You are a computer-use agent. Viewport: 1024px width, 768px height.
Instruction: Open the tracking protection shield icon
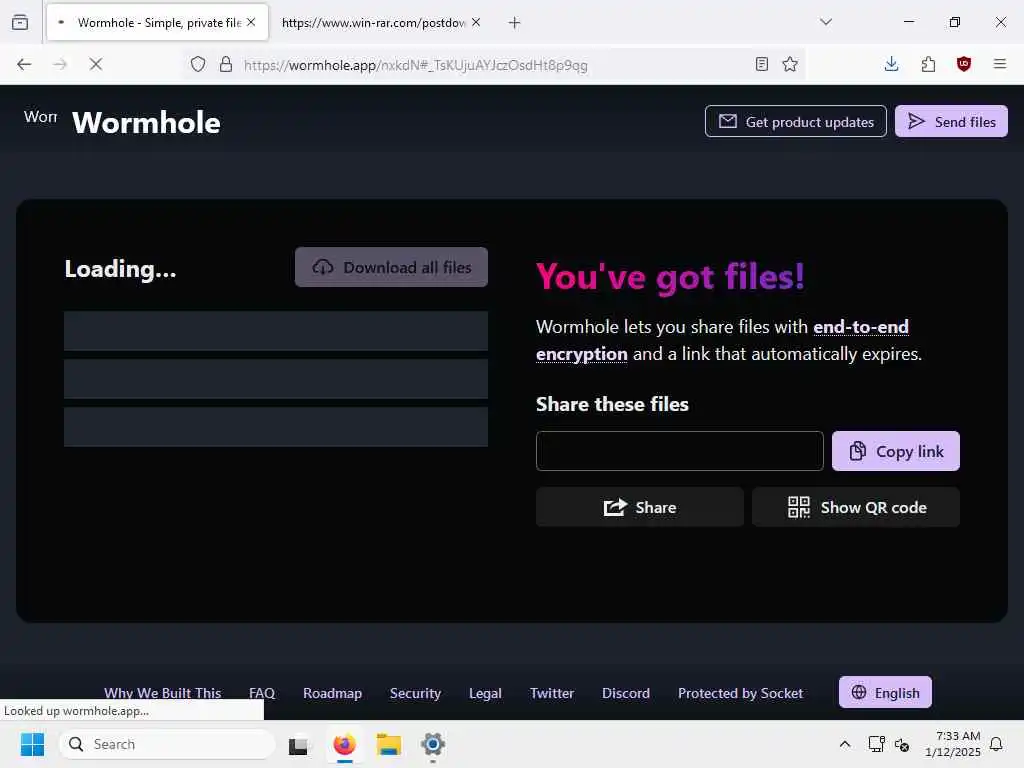(198, 64)
